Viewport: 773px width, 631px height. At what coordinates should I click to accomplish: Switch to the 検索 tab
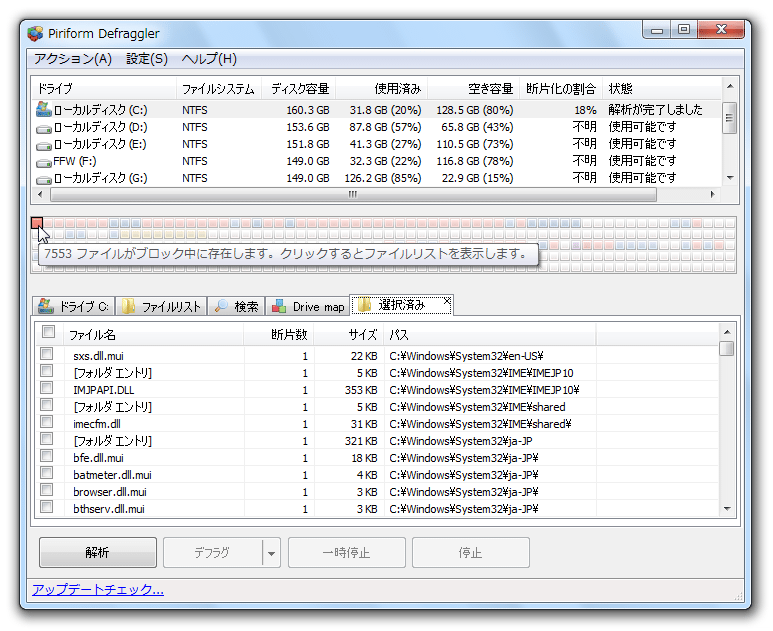[237, 306]
